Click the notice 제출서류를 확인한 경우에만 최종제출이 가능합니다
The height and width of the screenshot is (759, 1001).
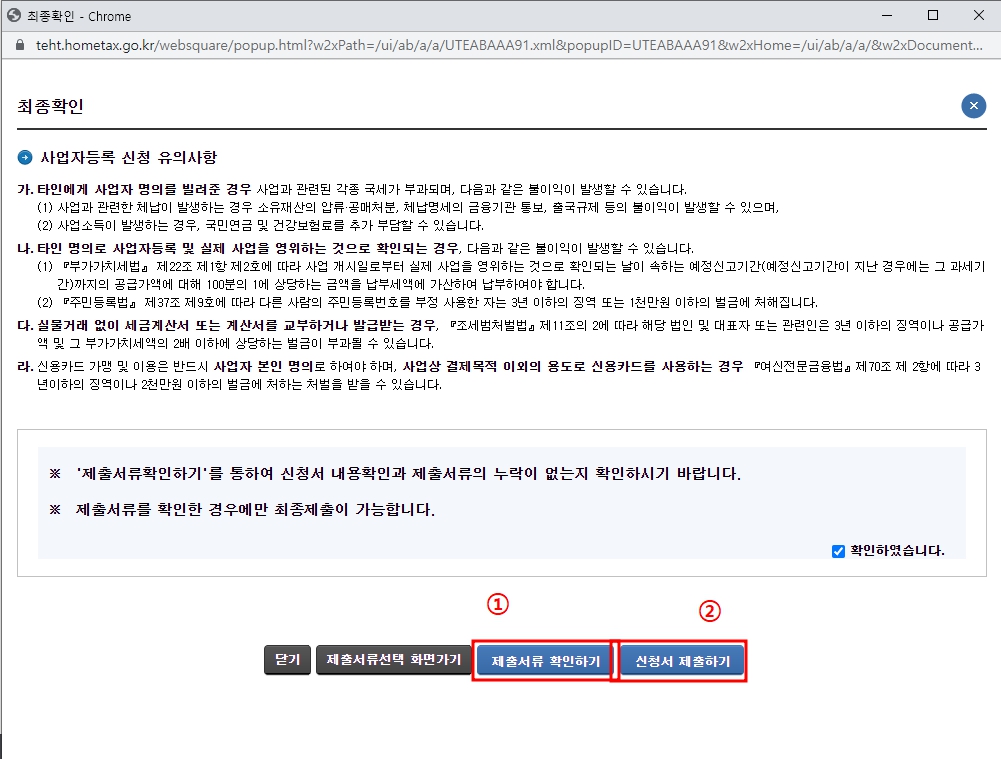(255, 510)
